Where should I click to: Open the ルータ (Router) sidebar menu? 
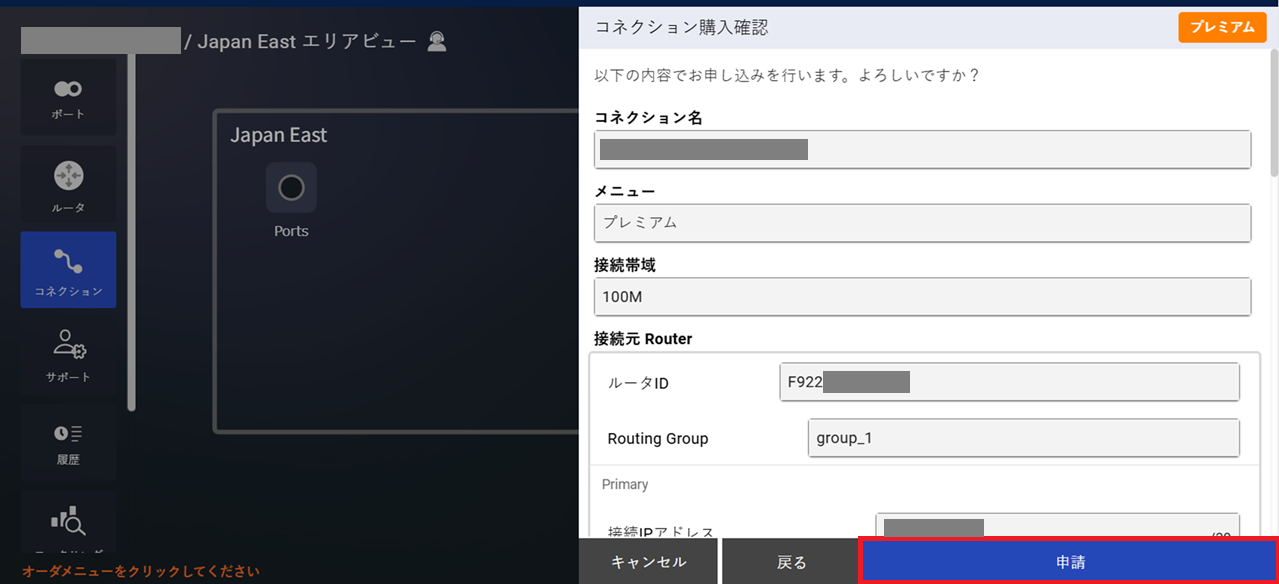click(x=68, y=186)
